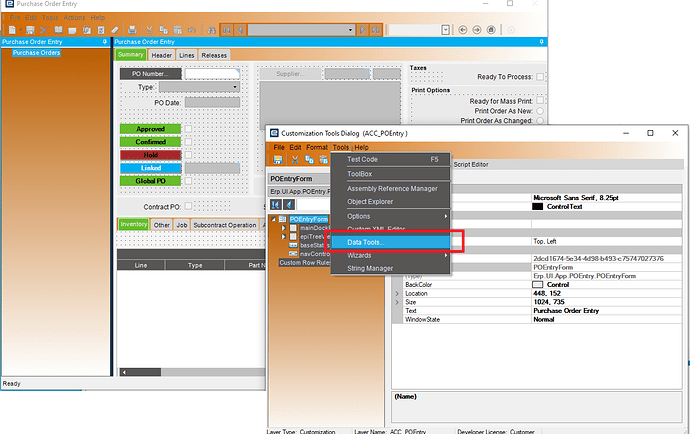The height and width of the screenshot is (434, 690).
Task: Select Print Order As New radio button
Action: [x=540, y=111]
